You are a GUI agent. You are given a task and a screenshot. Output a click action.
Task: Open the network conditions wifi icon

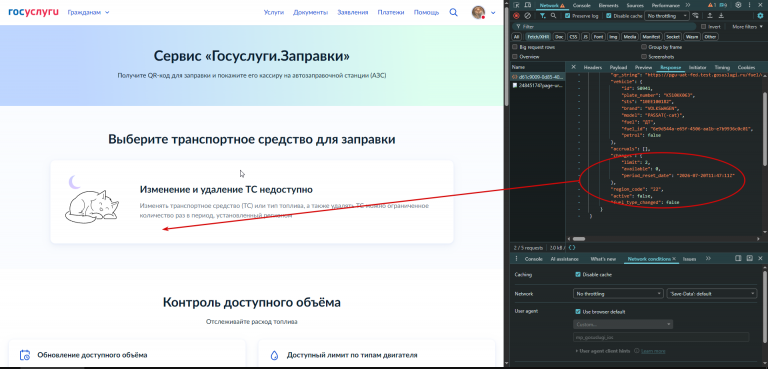pos(695,16)
